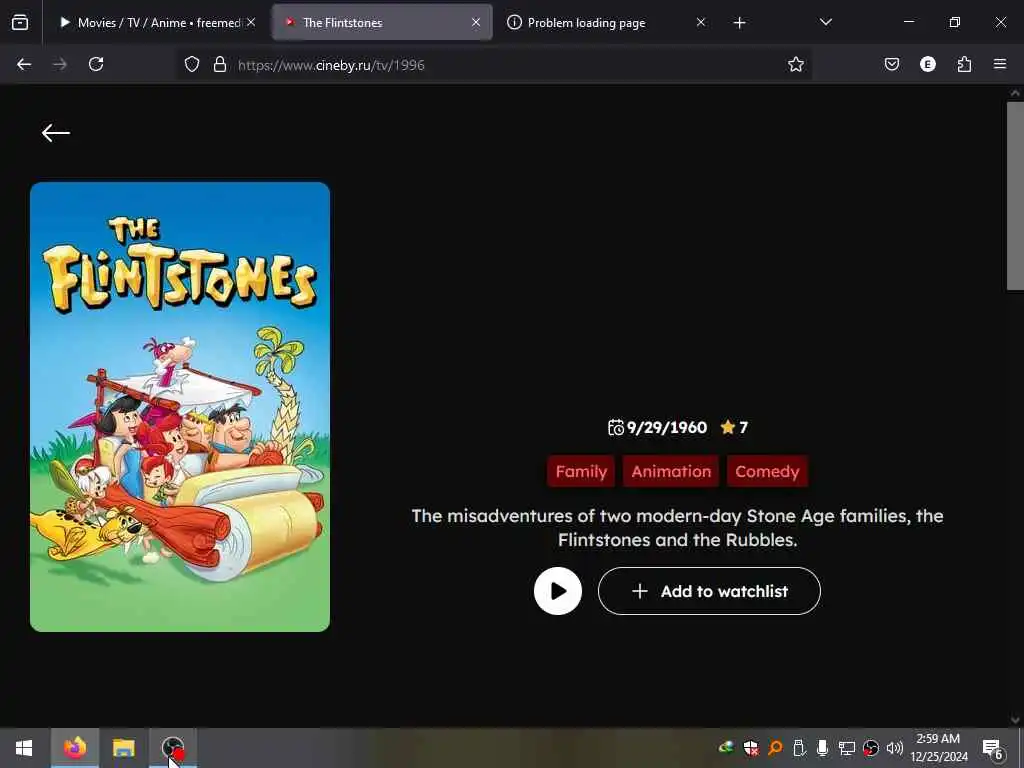Open the extensions puzzle icon
Screen dimensions: 1024x768
(x=964, y=64)
